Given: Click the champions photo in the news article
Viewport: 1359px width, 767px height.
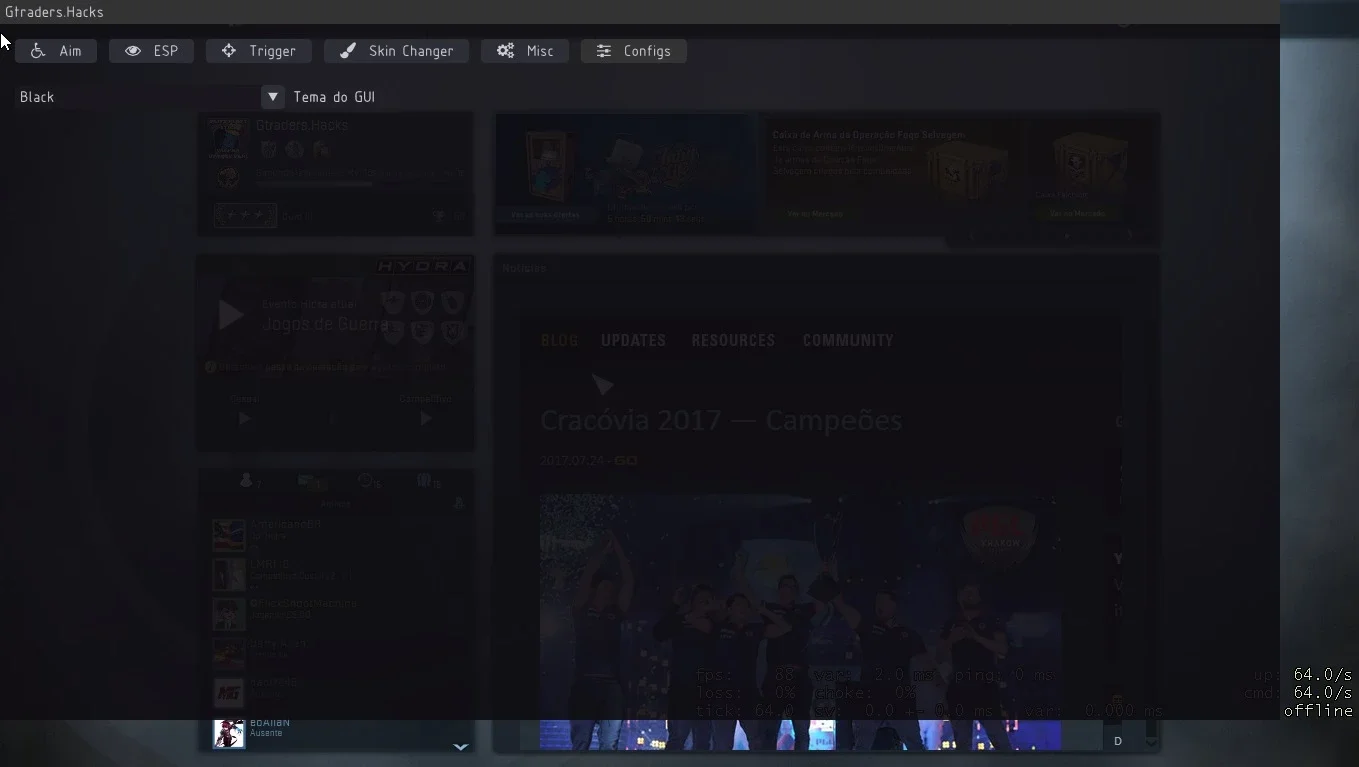Looking at the screenshot, I should click(800, 621).
